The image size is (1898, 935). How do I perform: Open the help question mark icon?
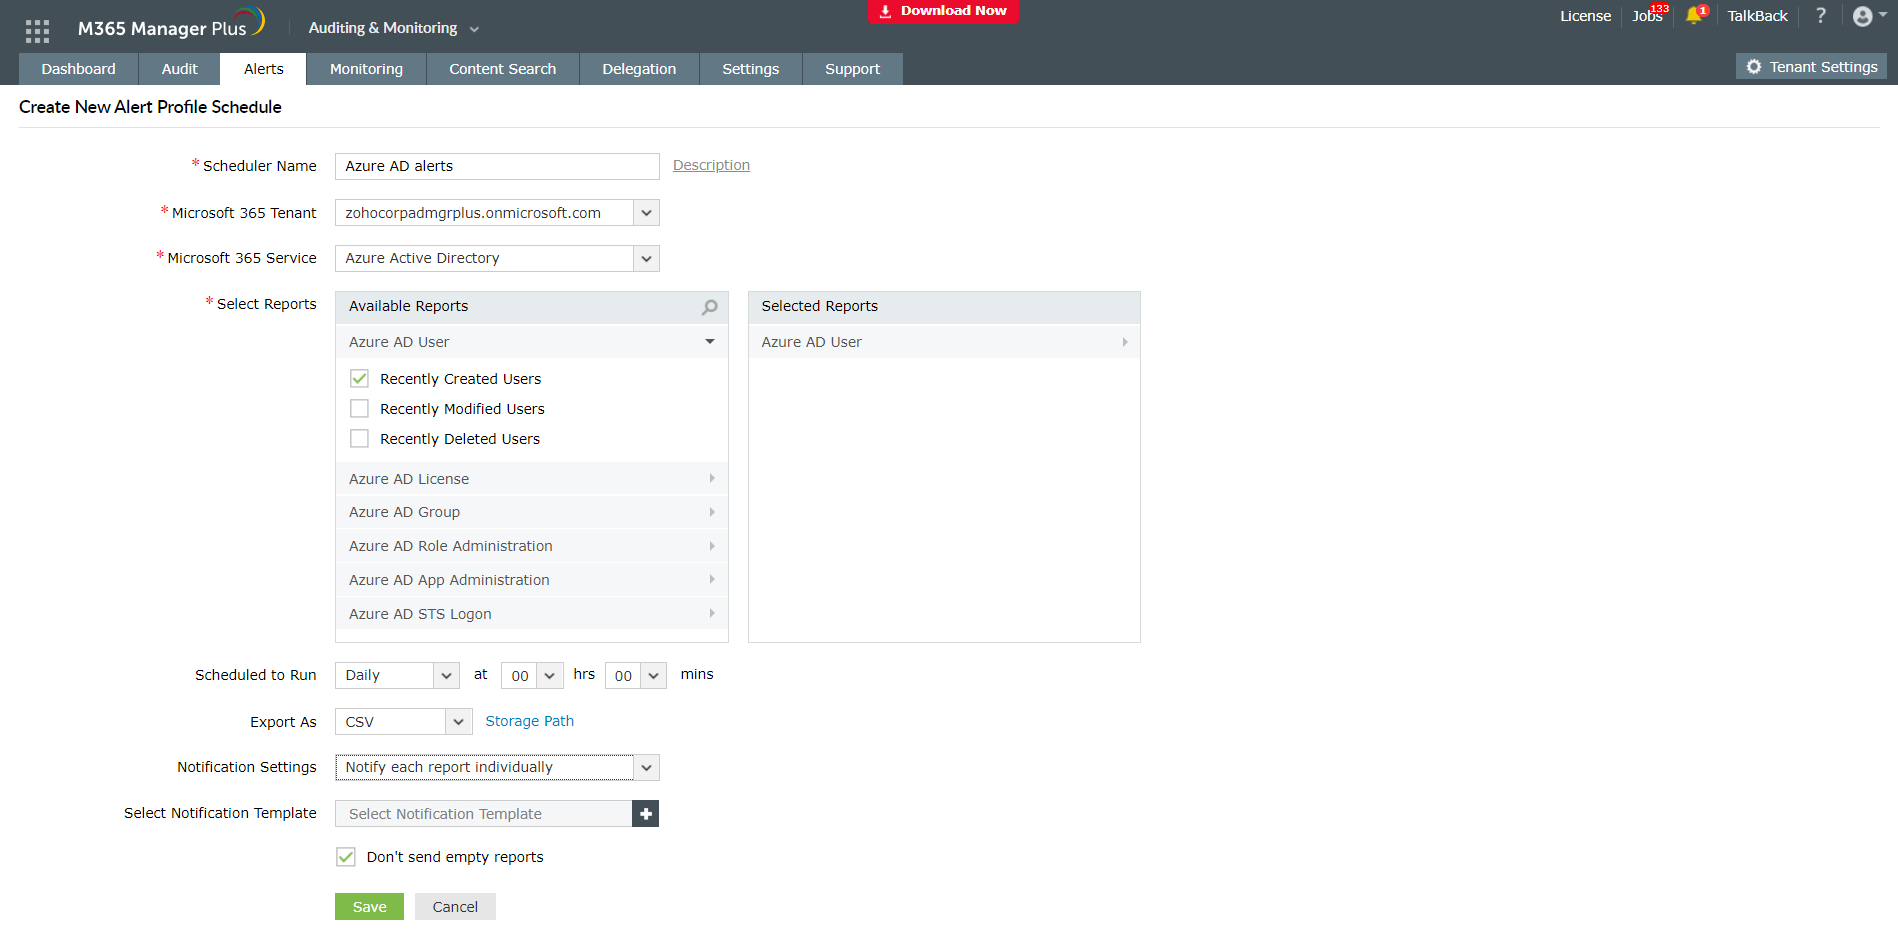1821,16
